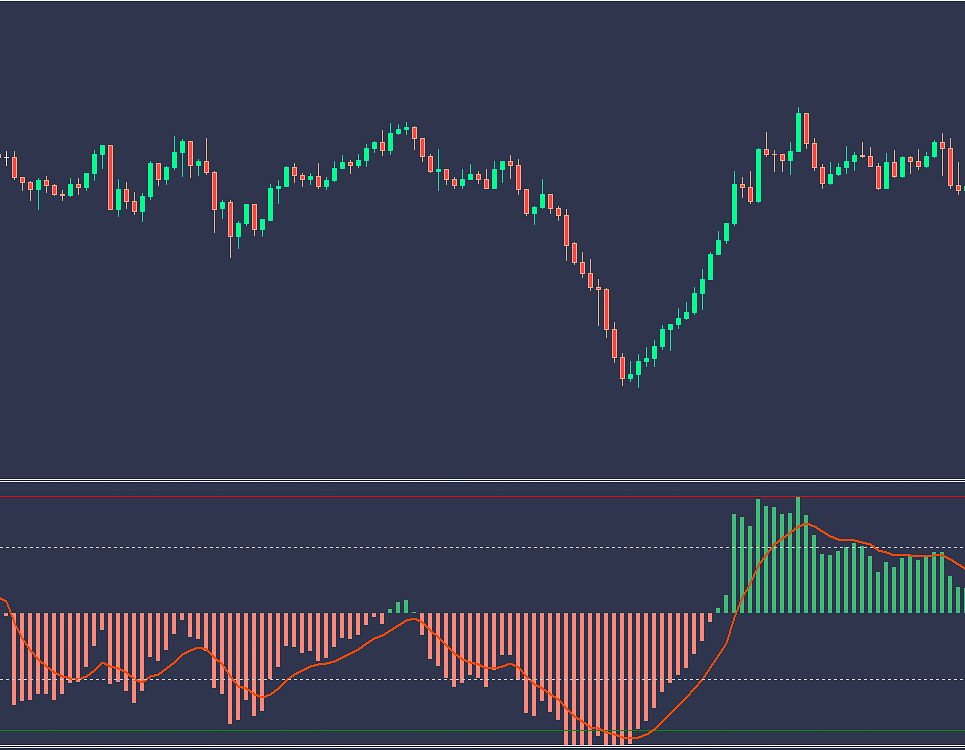
Task: Click the last candlestick on the right edge
Action: [959, 187]
